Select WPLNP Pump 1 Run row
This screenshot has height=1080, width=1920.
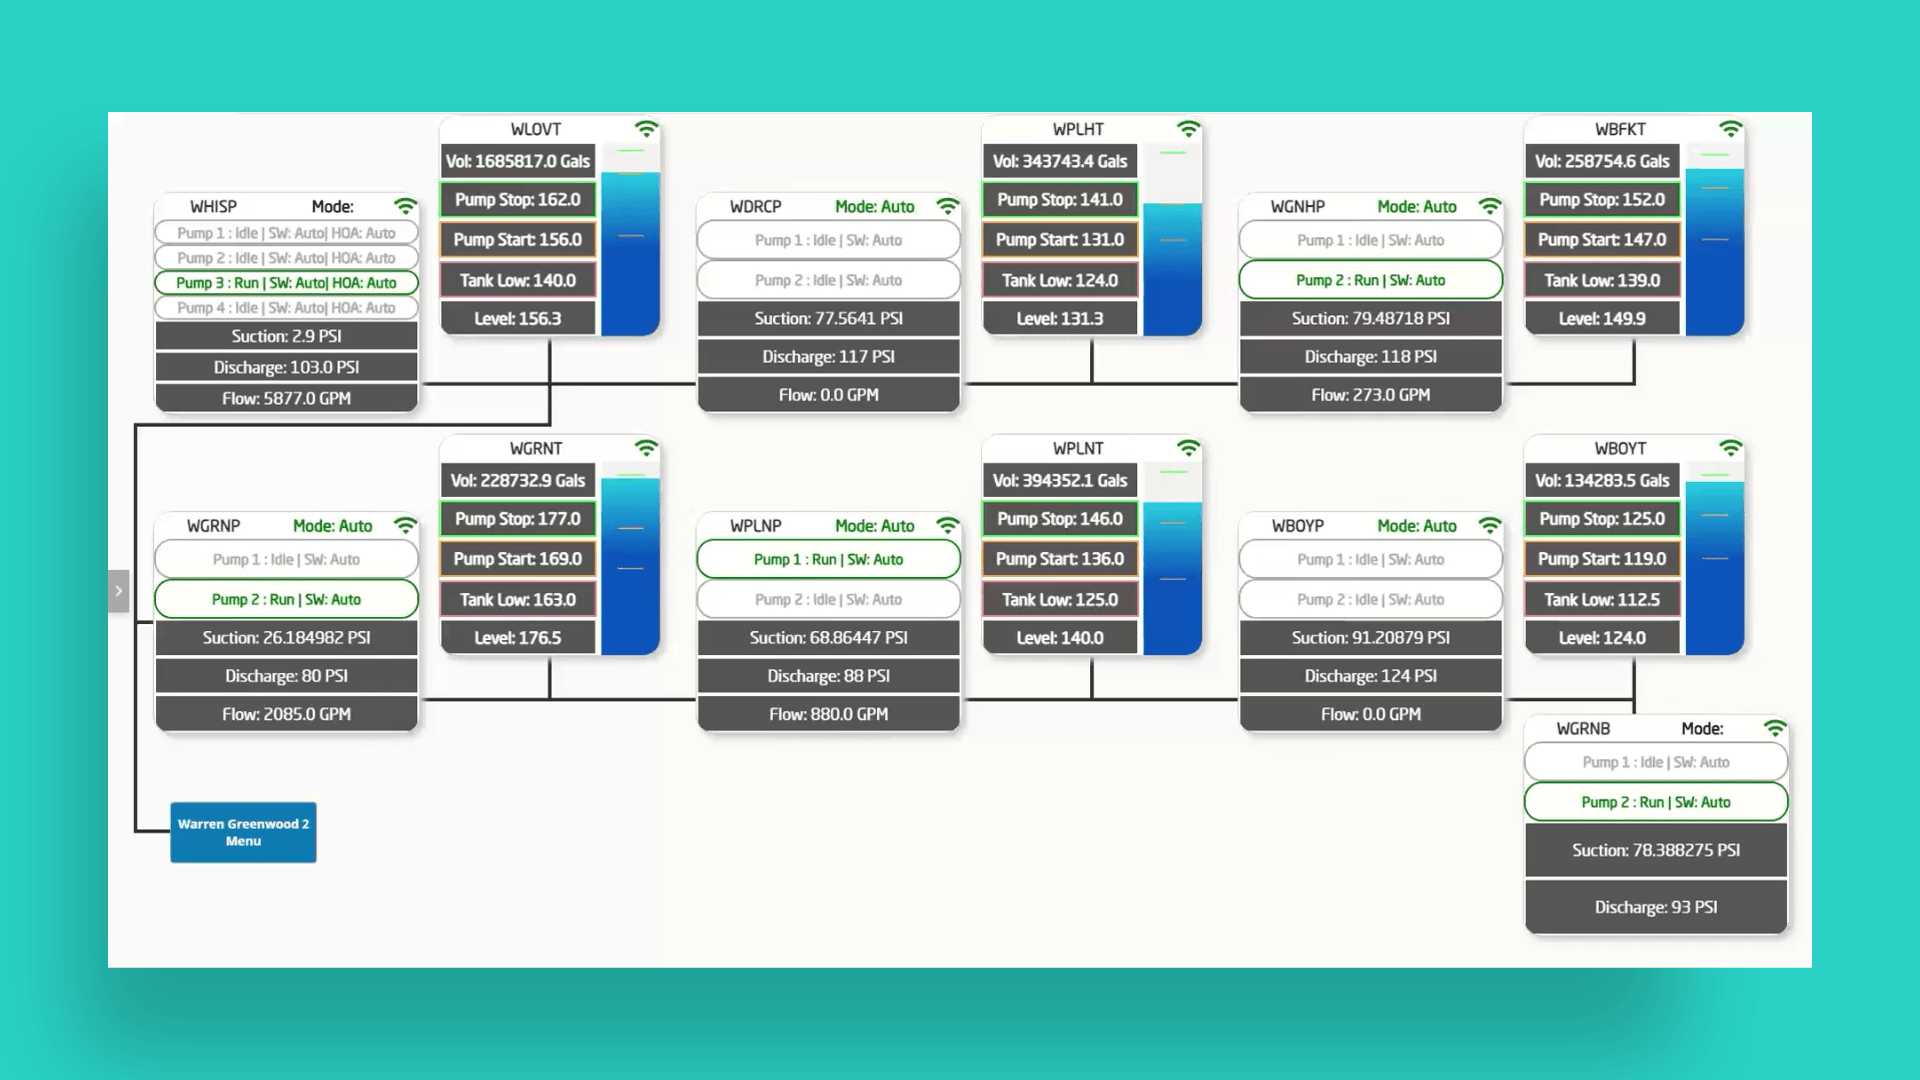click(828, 559)
